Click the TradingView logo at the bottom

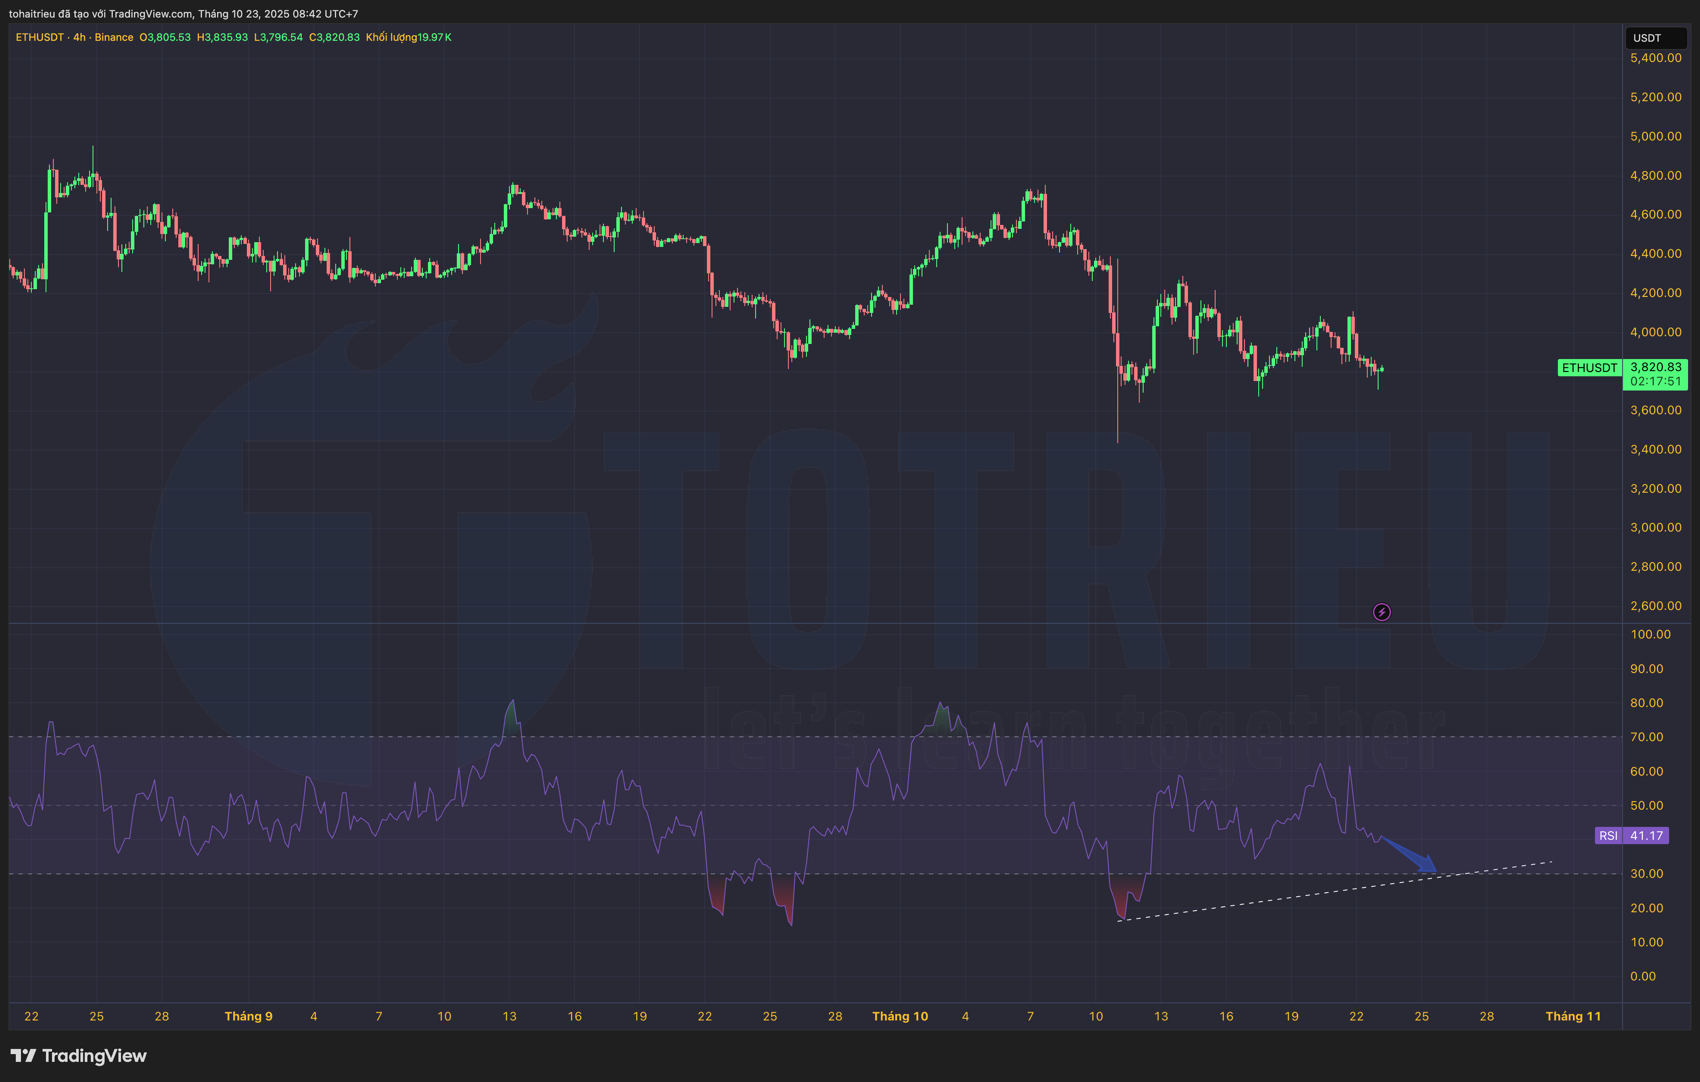click(79, 1056)
